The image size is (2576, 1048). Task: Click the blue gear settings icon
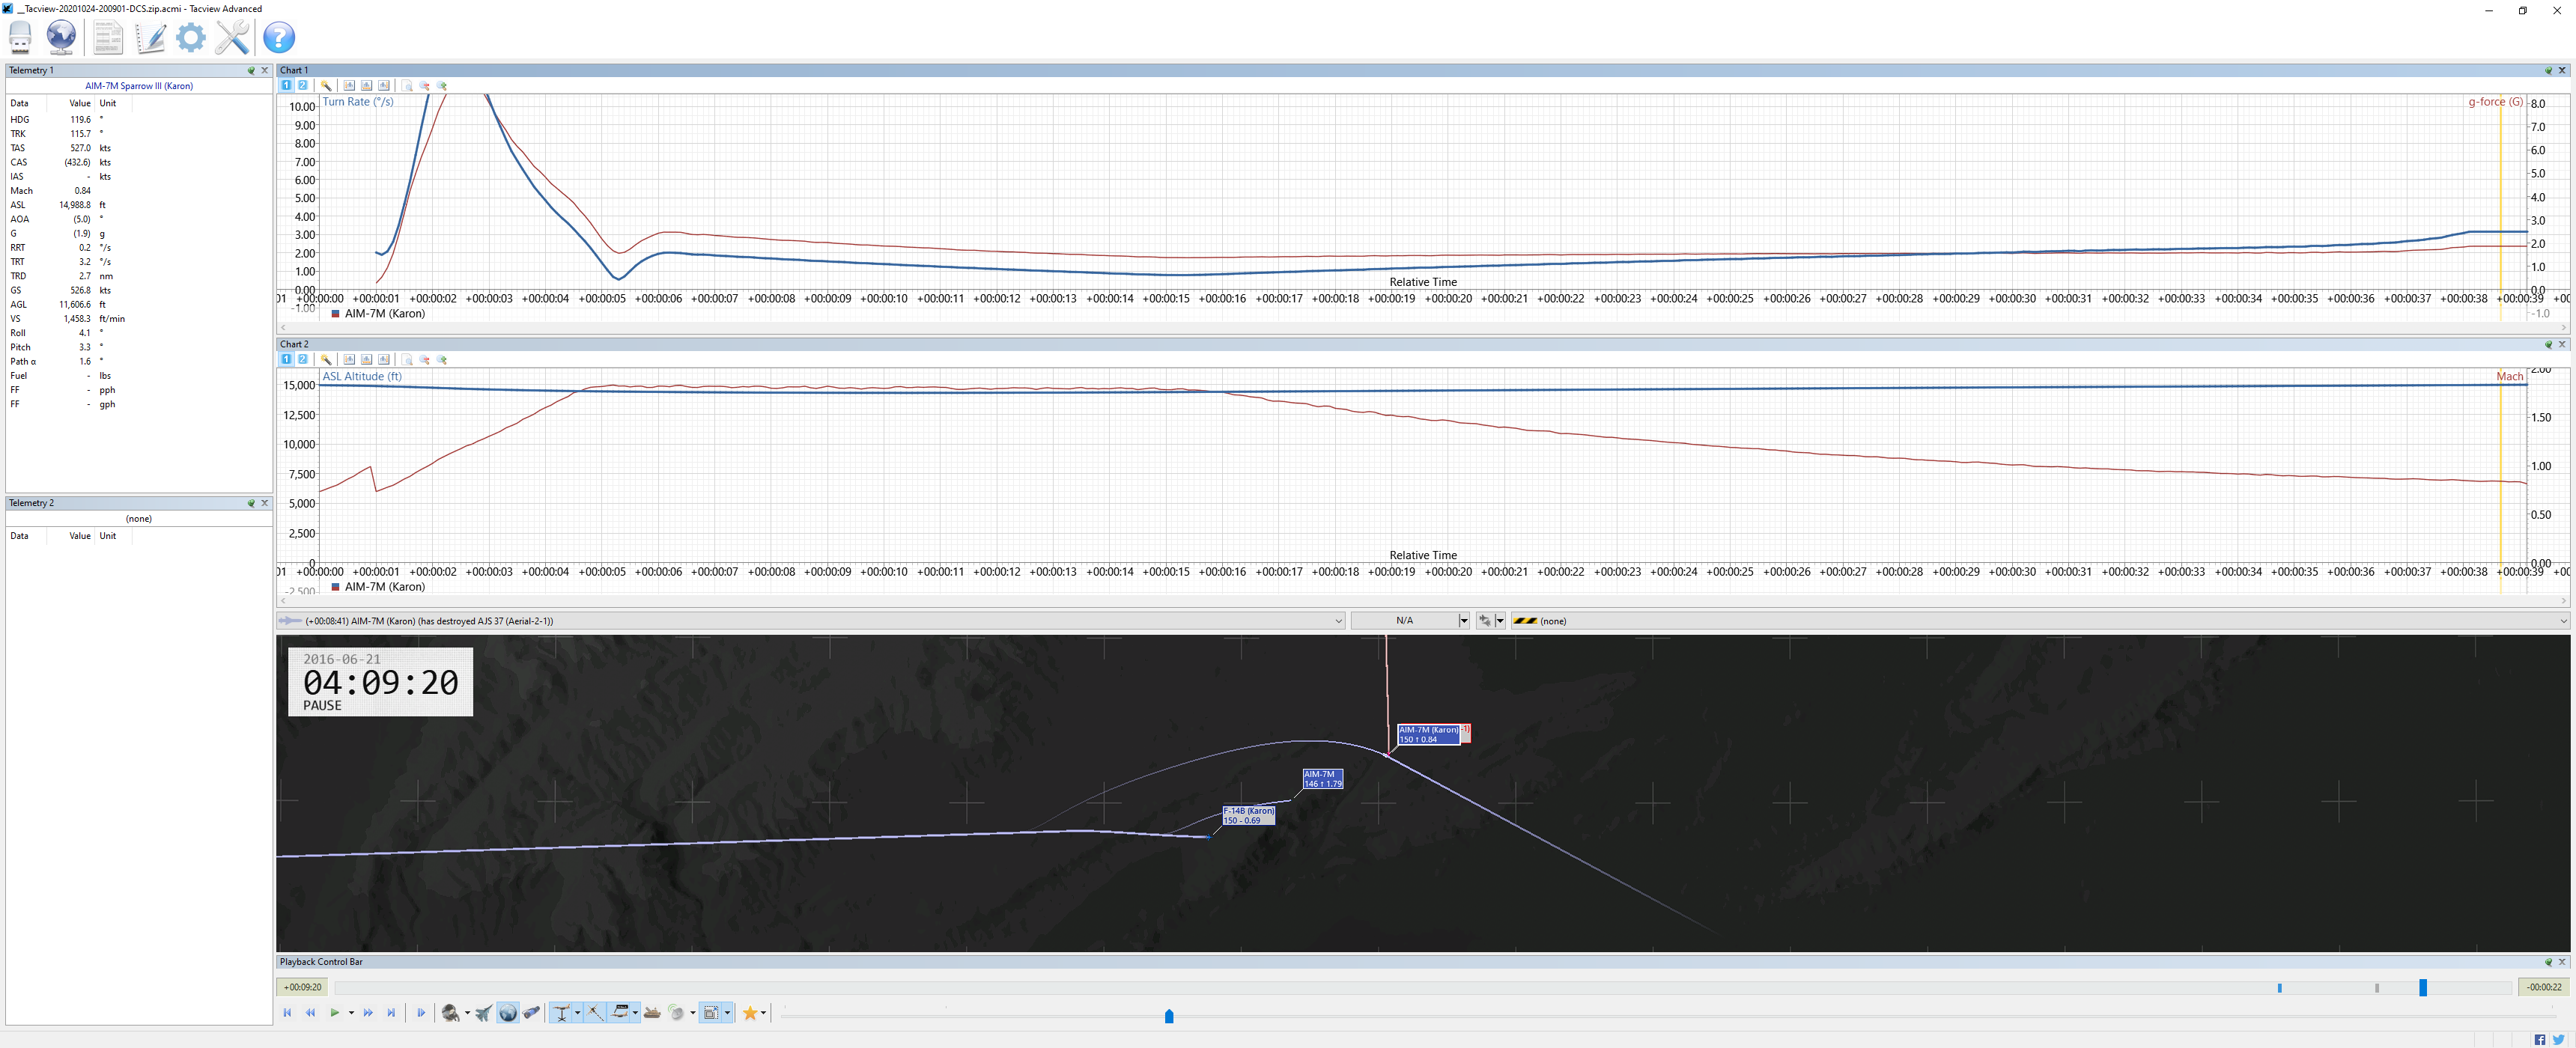190,37
